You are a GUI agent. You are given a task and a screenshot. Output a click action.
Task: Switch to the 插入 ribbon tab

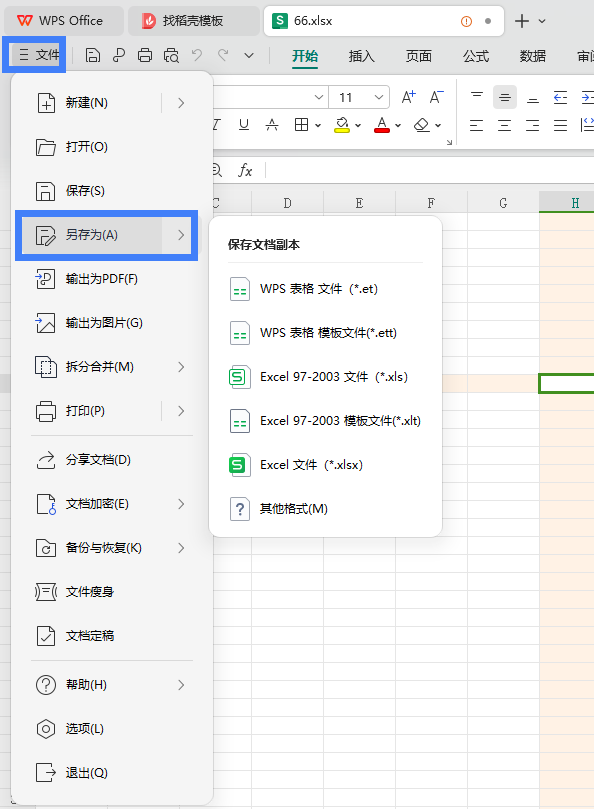pyautogui.click(x=362, y=56)
